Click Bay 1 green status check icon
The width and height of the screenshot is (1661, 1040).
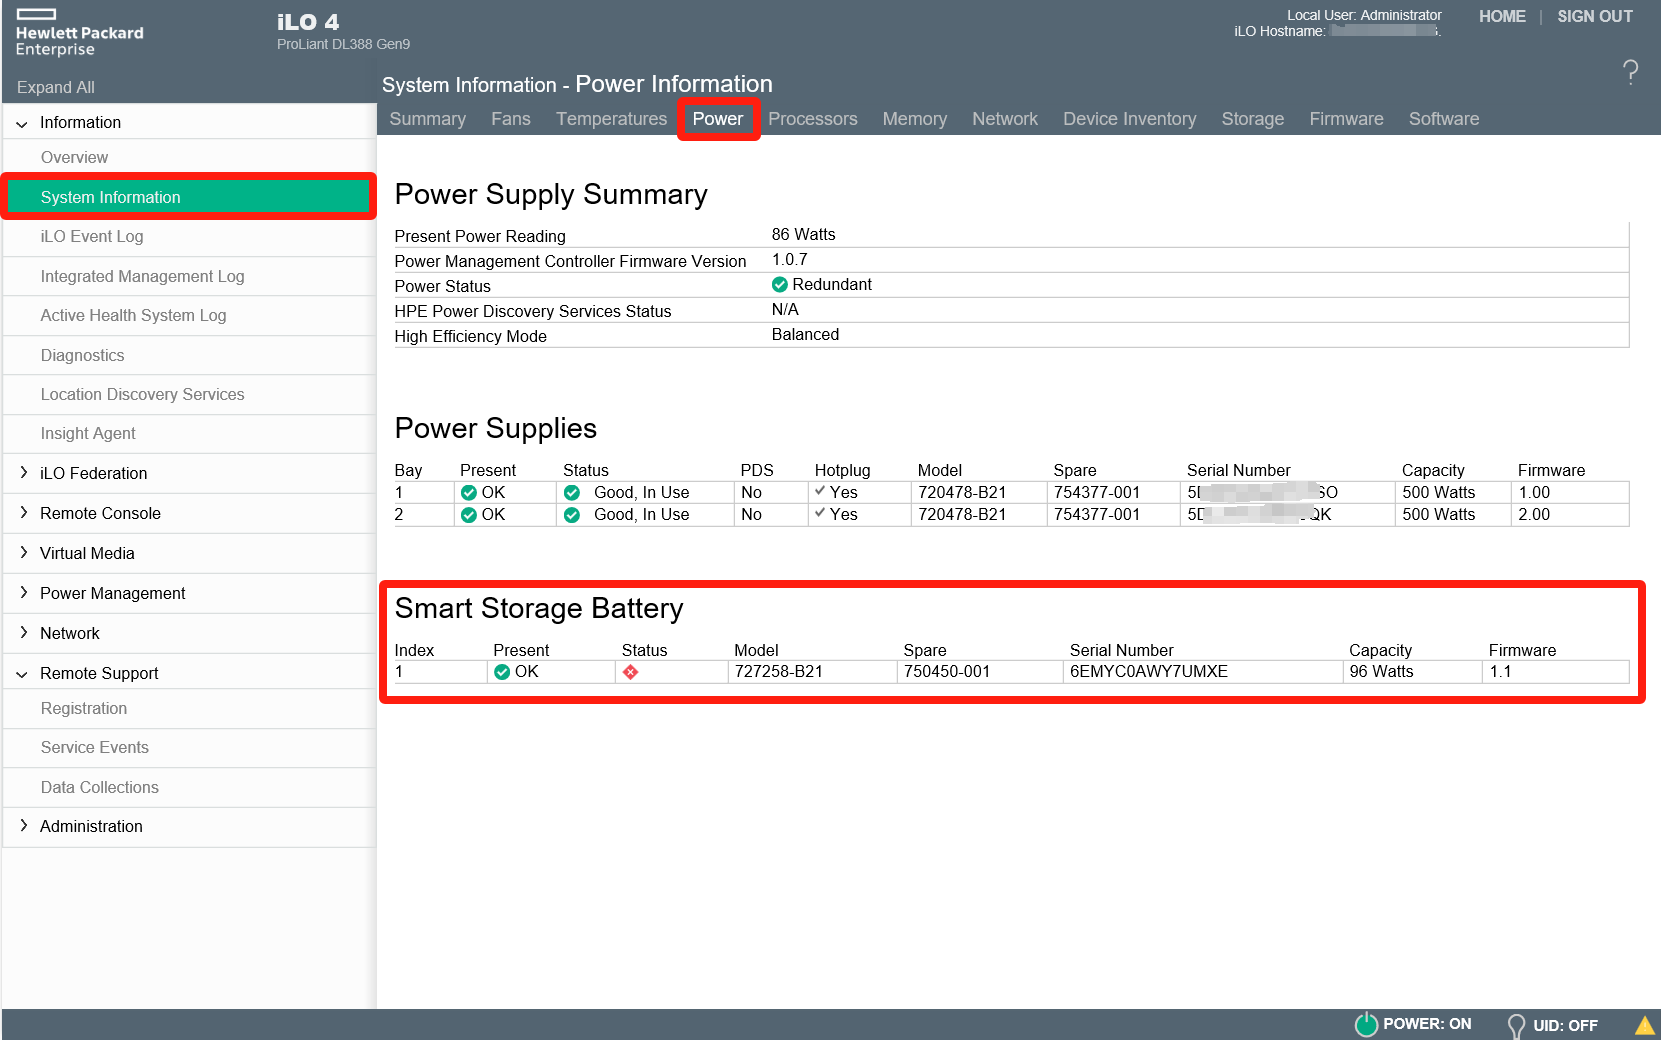pos(572,493)
